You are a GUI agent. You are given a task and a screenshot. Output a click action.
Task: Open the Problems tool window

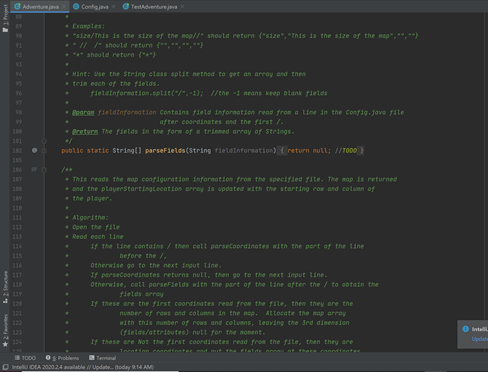click(62, 358)
